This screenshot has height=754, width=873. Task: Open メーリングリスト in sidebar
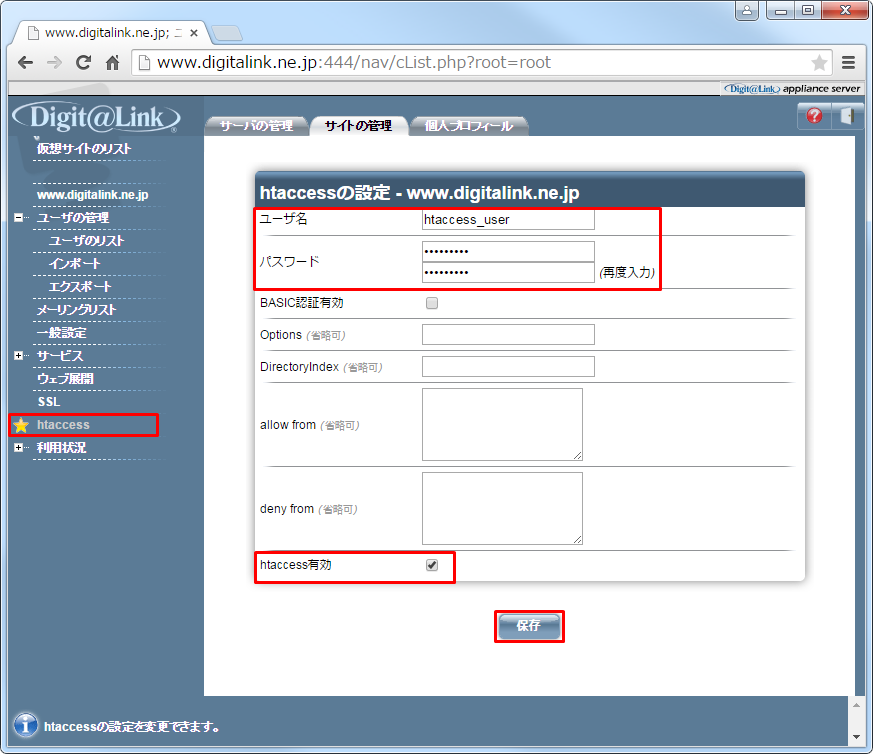tap(76, 310)
